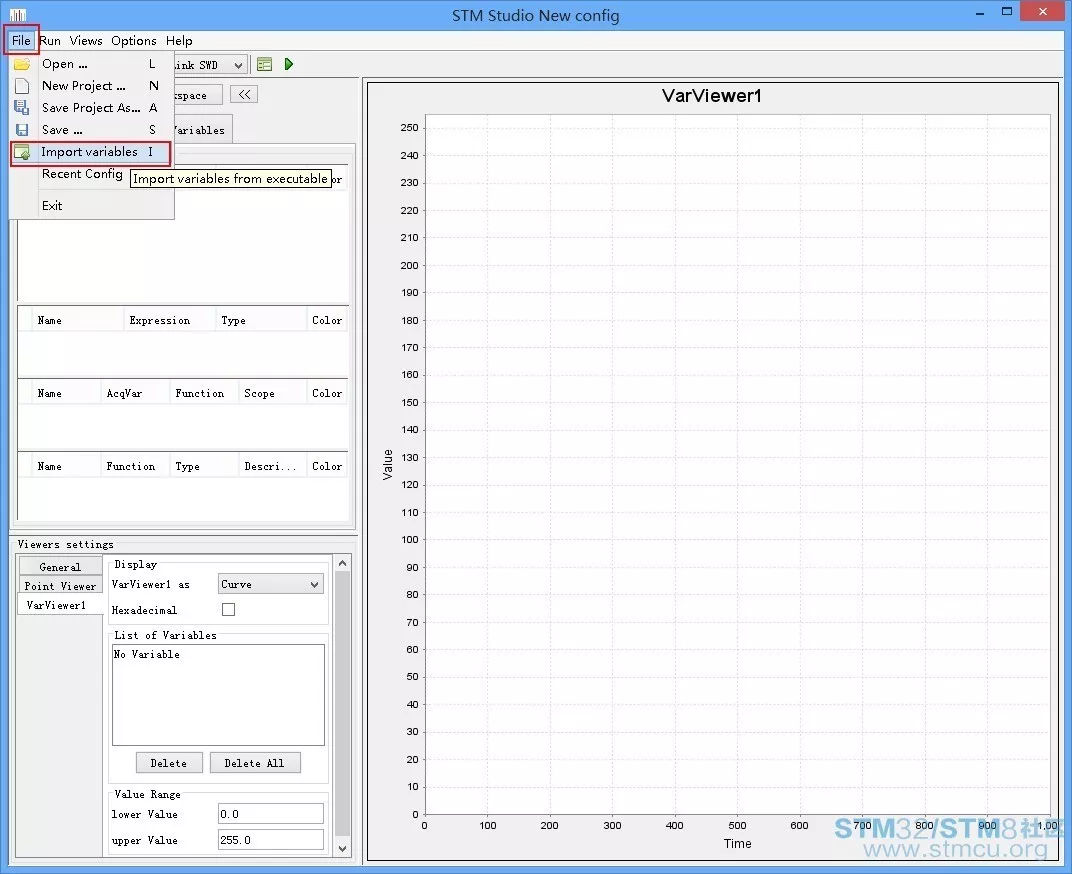This screenshot has height=874, width=1072.
Task: Choose Exit from File menu
Action: [x=92, y=205]
